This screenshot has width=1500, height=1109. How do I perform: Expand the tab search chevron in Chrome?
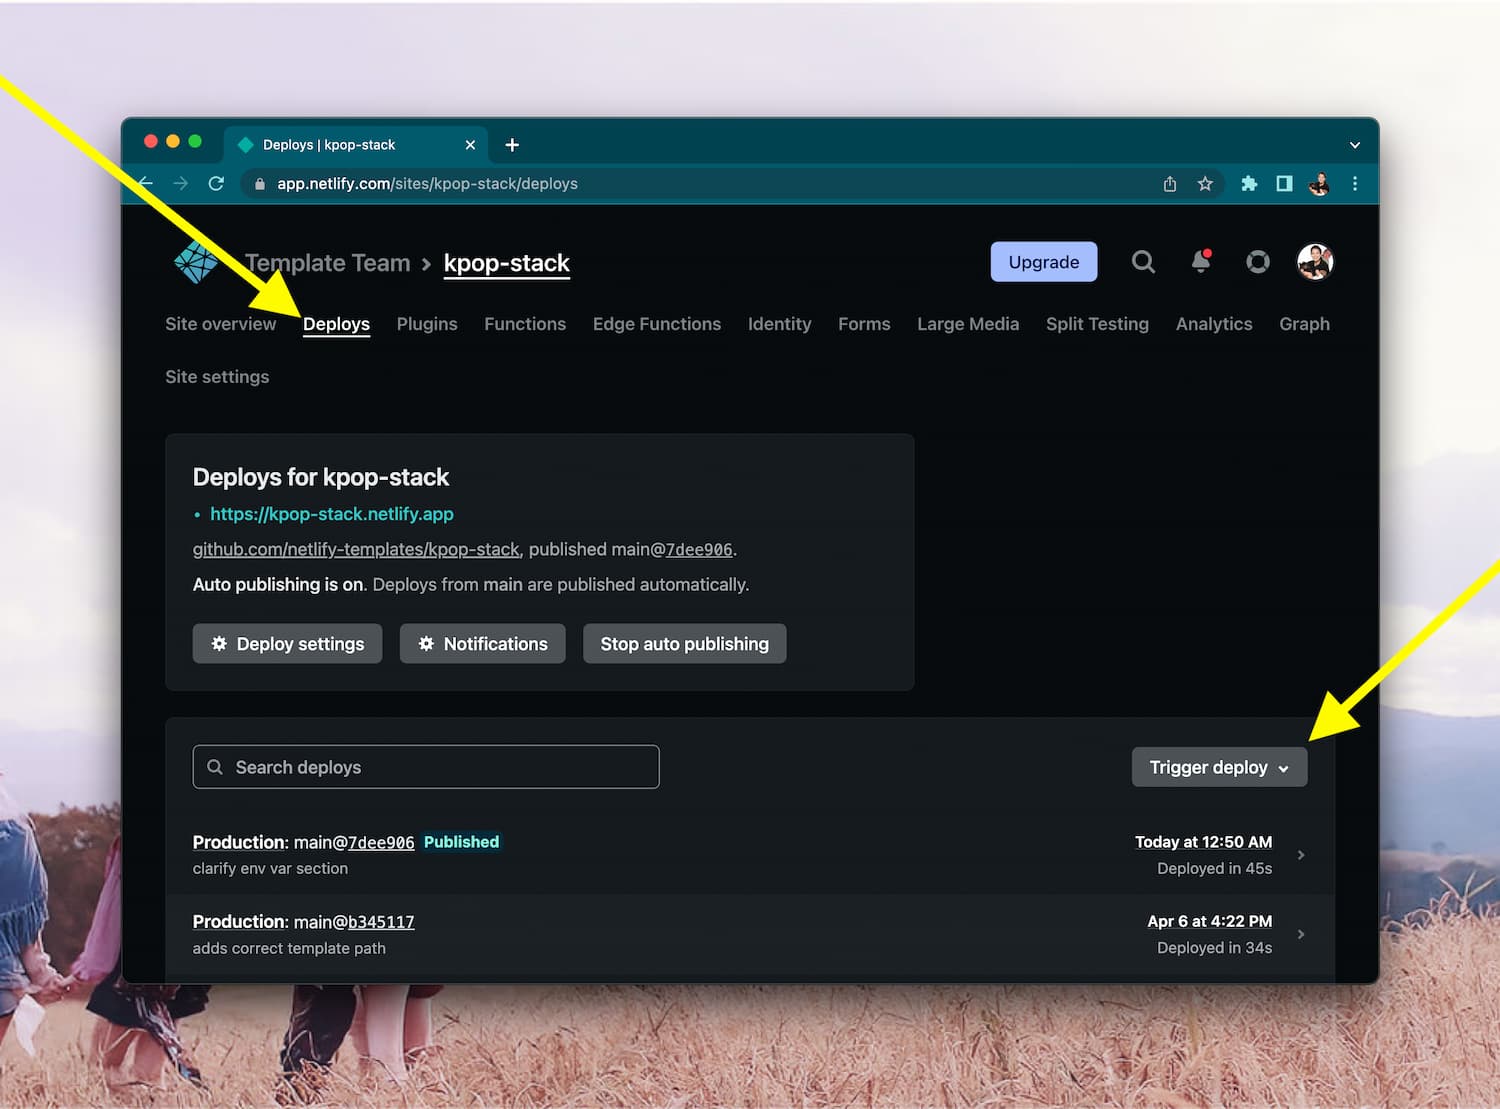[x=1355, y=145]
